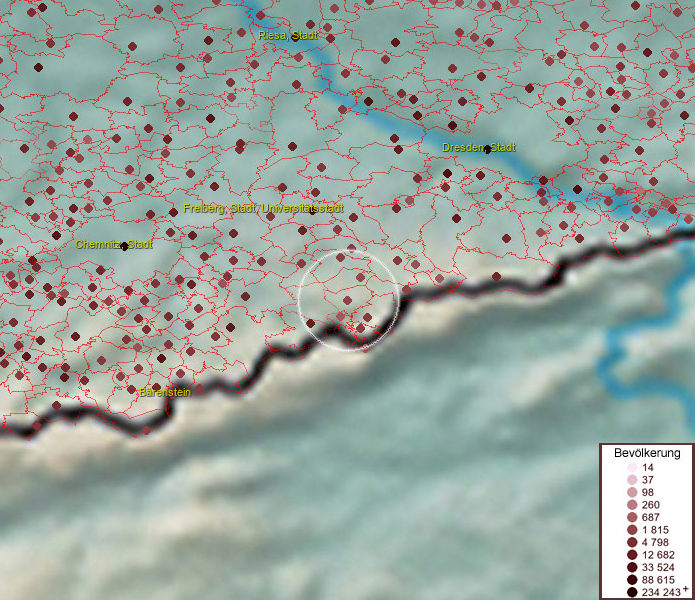This screenshot has width=695, height=600.
Task: Click the legend swatch for 687
Action: pyautogui.click(x=631, y=517)
